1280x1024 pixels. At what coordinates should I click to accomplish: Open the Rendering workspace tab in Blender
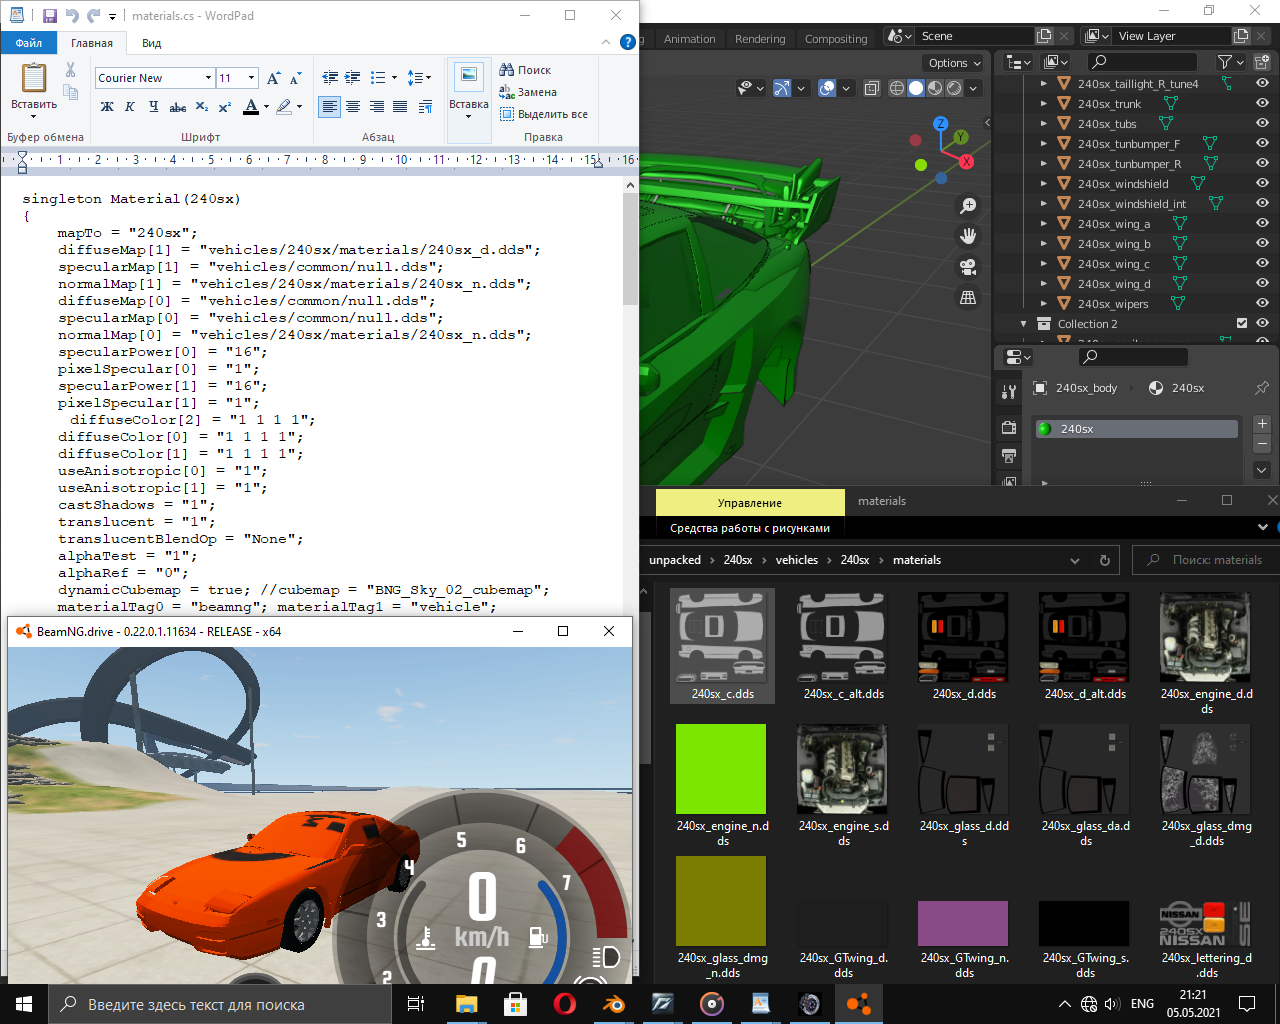(x=760, y=39)
